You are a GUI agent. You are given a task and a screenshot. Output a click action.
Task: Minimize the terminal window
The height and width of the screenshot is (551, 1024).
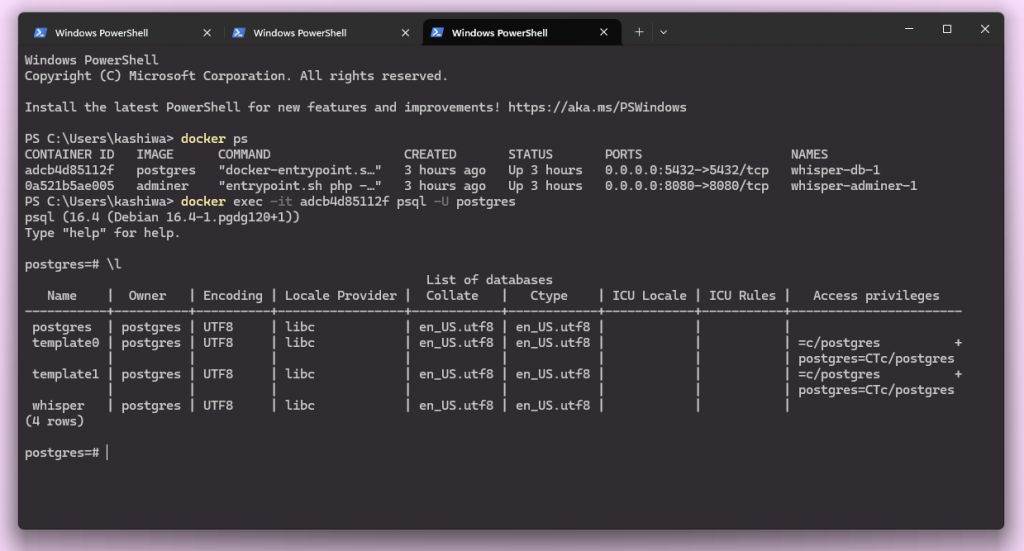tap(909, 29)
